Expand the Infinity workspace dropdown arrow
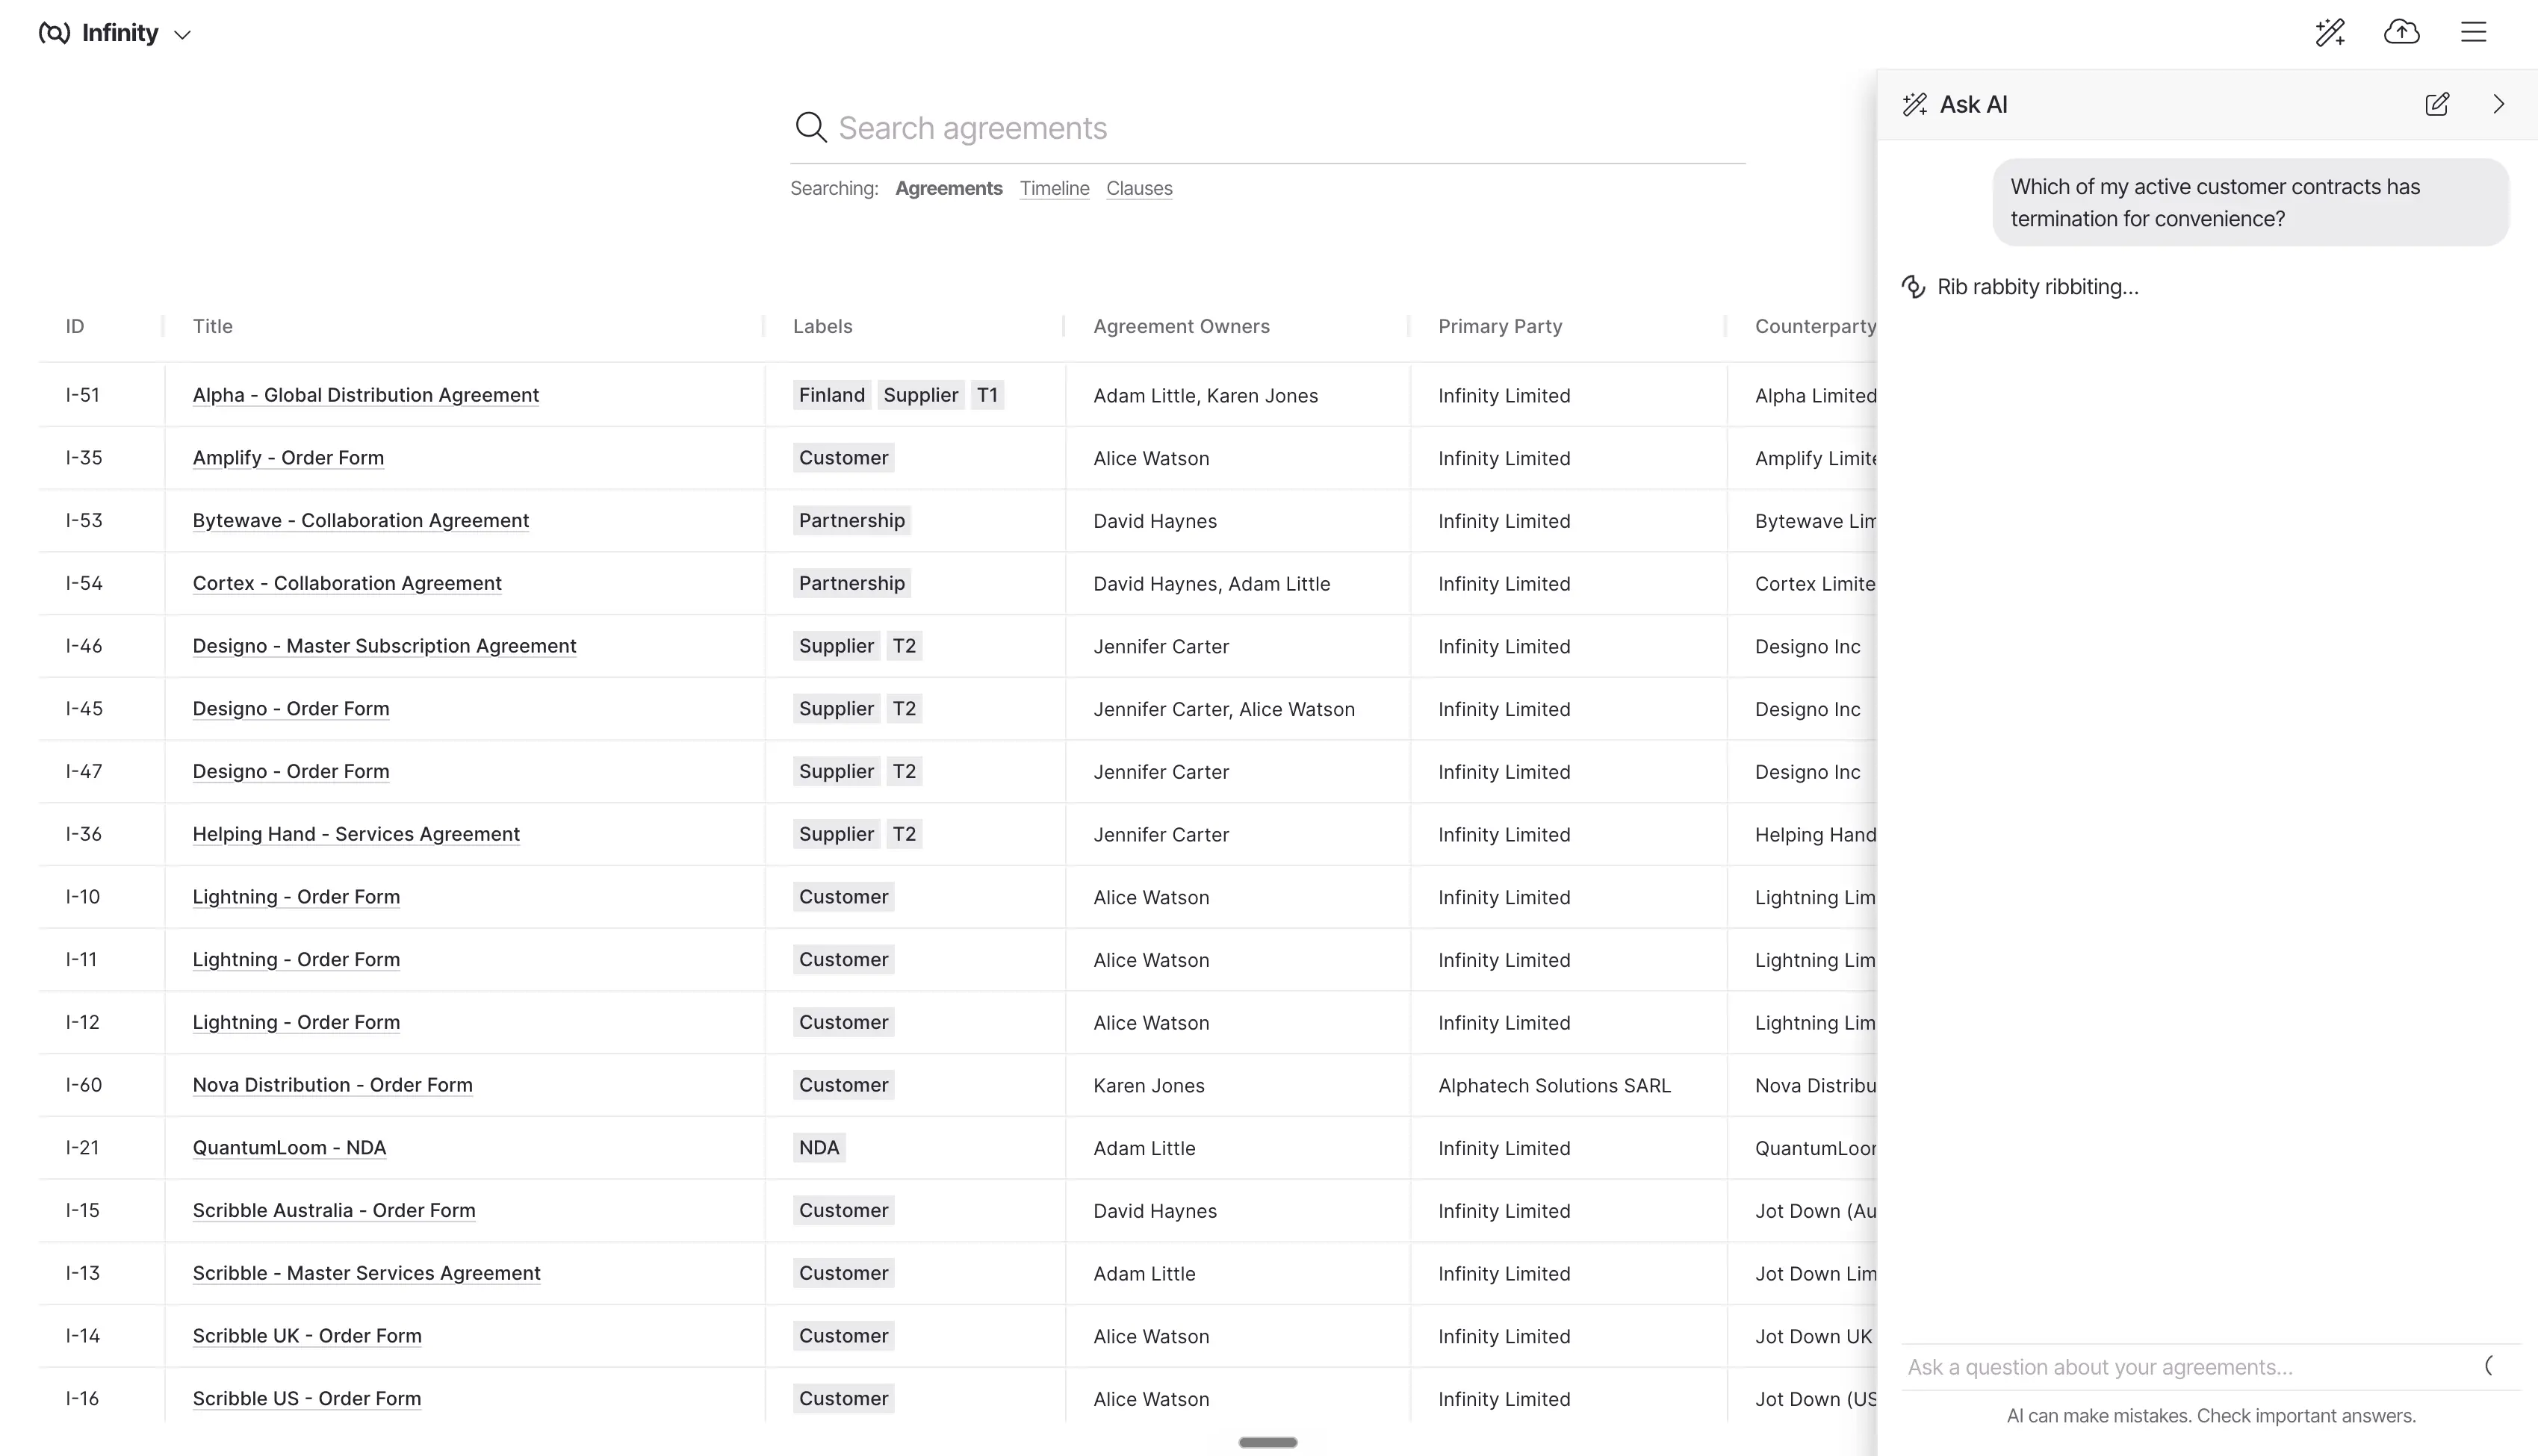The image size is (2538, 1456). click(182, 35)
